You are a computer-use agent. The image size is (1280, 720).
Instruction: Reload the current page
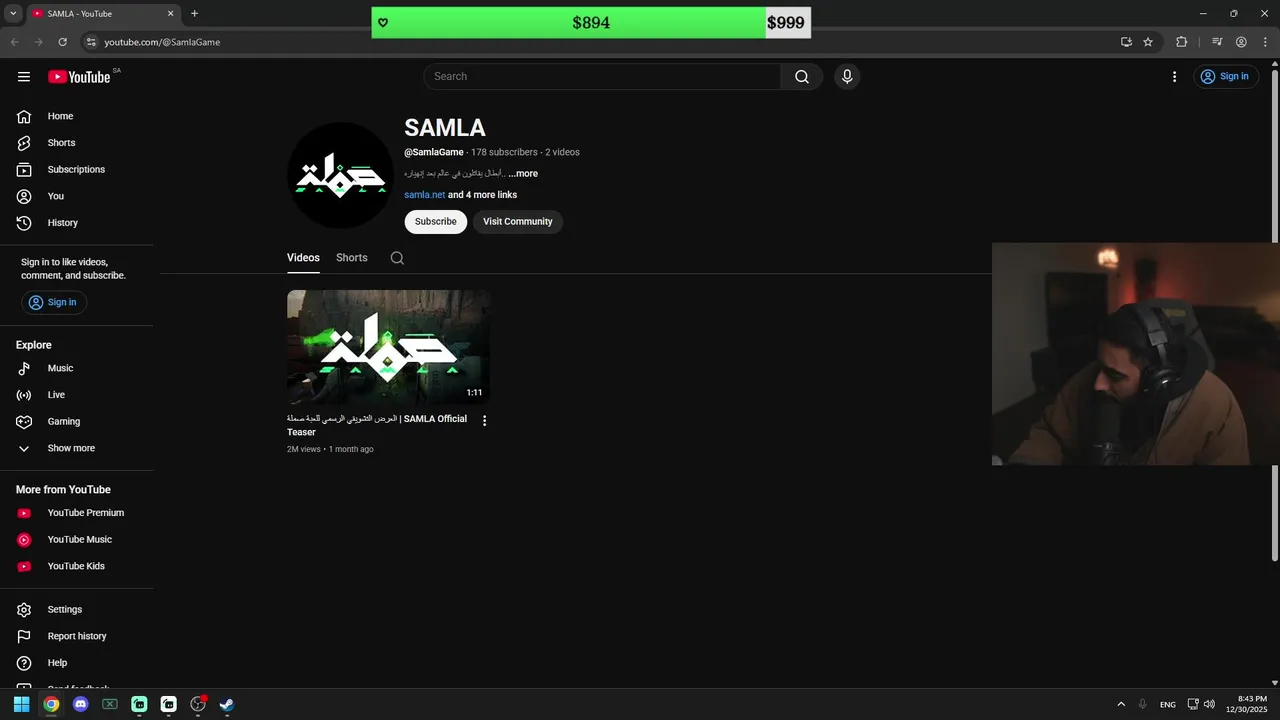(x=62, y=42)
